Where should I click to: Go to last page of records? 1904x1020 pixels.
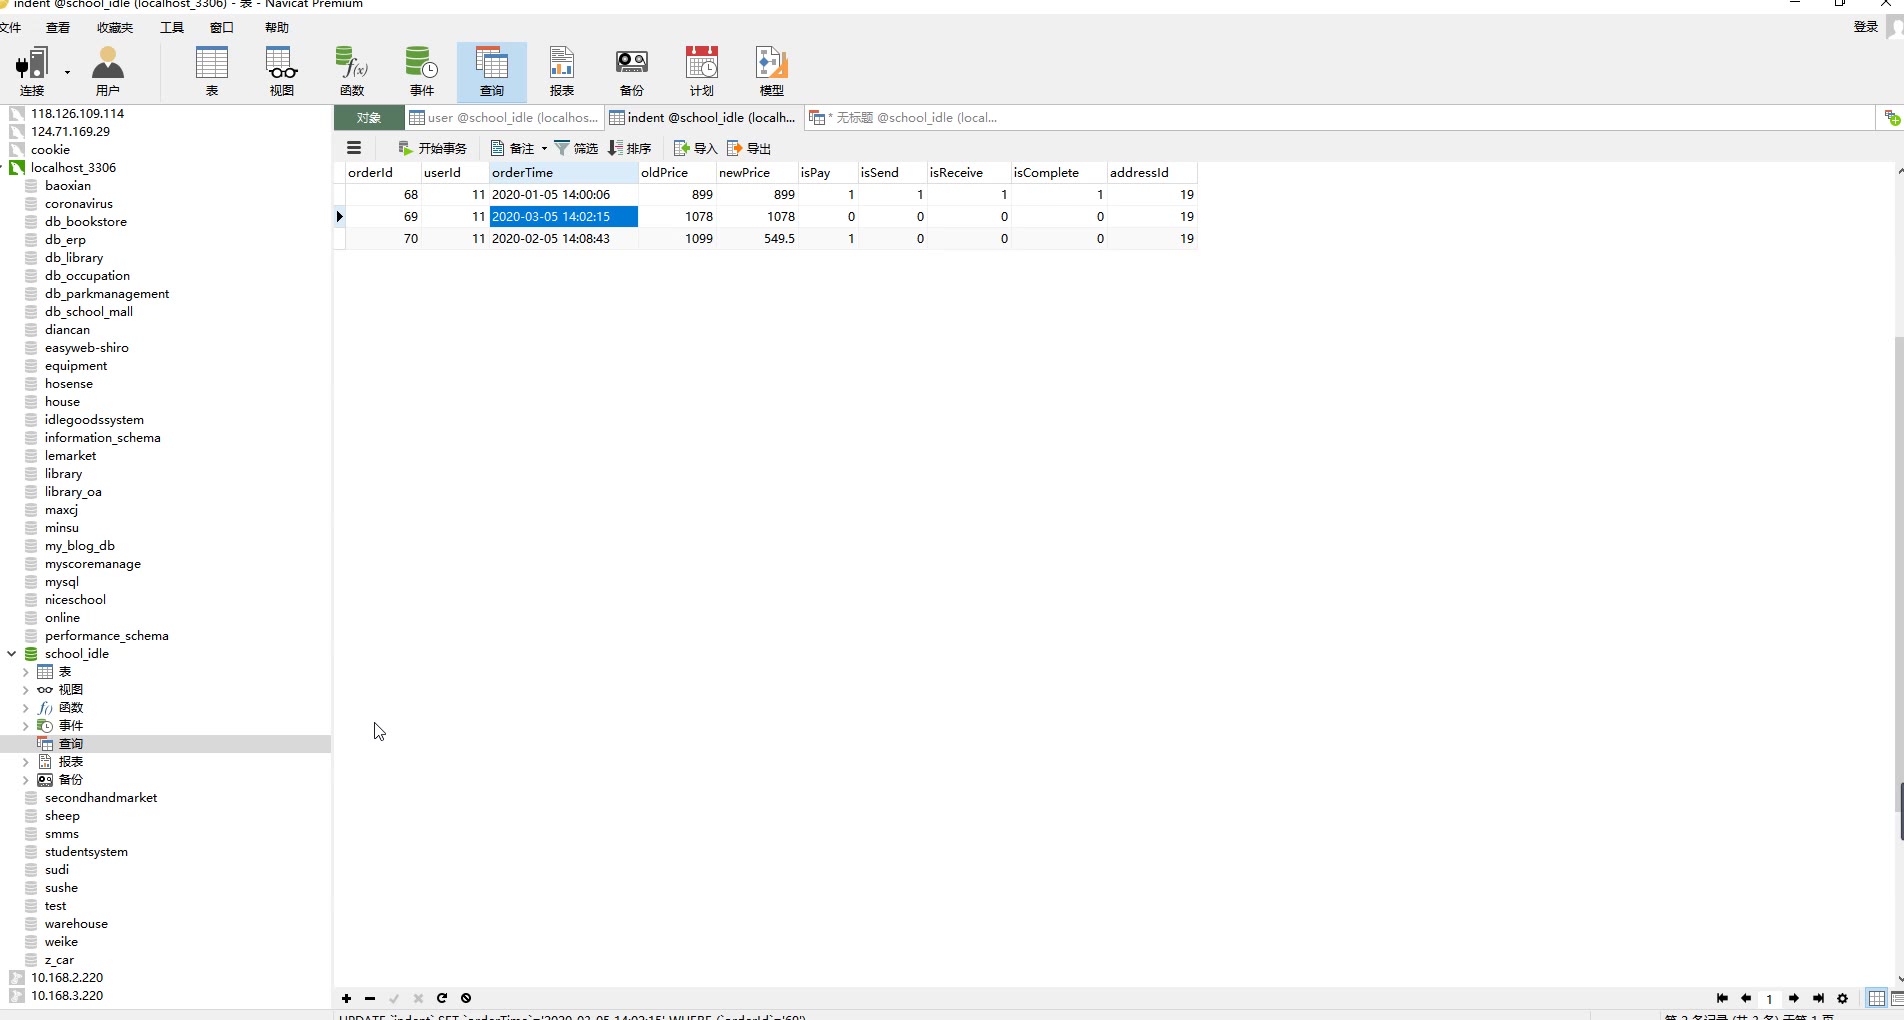pyautogui.click(x=1818, y=998)
